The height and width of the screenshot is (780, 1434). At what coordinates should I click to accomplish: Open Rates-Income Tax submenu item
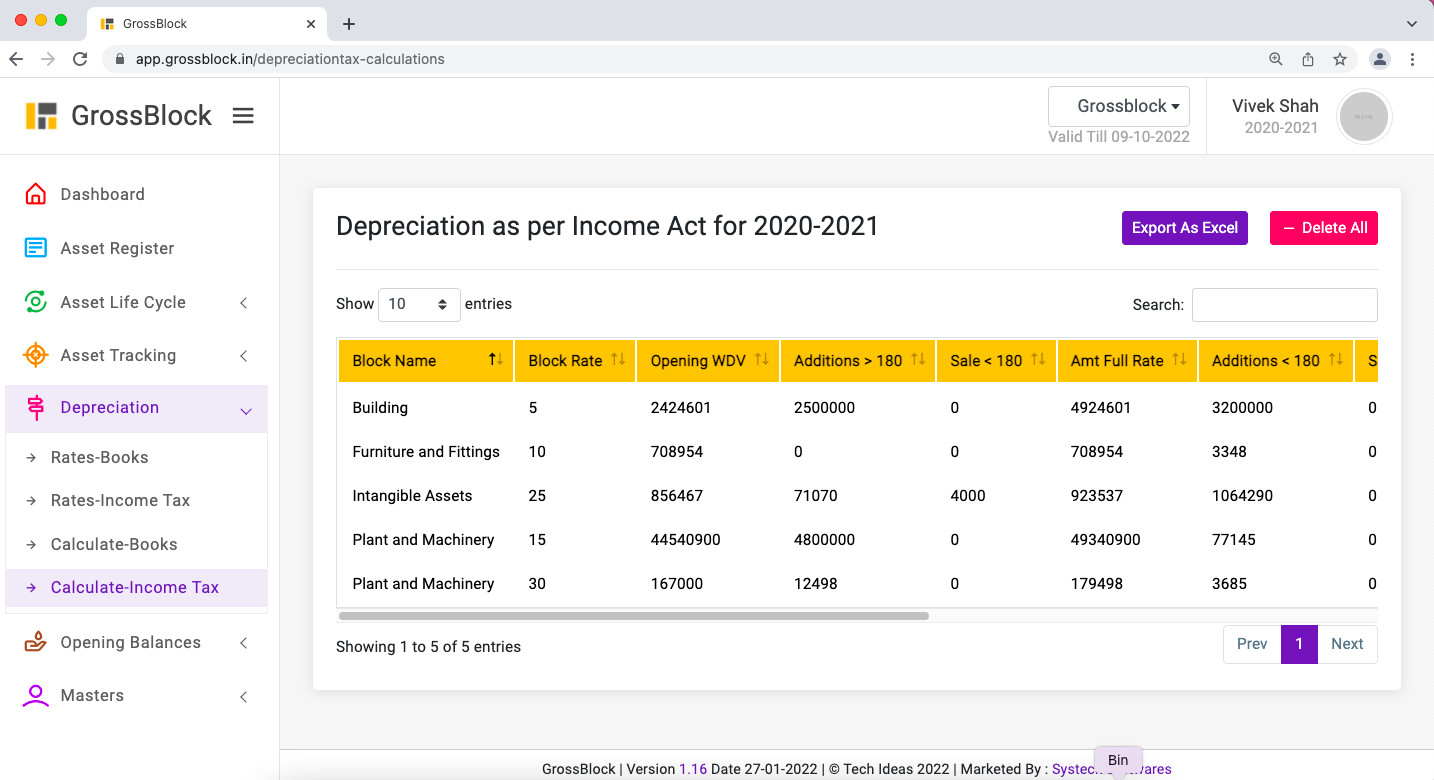pos(120,500)
